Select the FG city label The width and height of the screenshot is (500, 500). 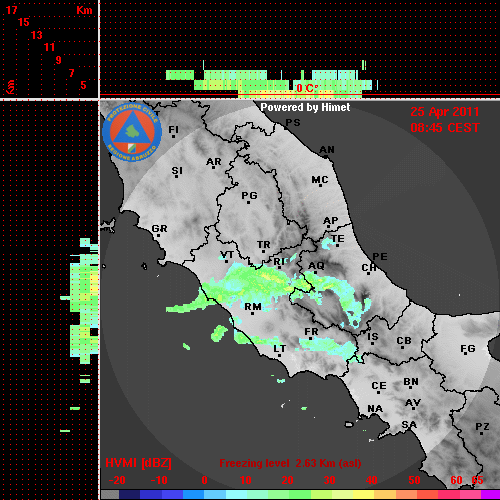468,349
